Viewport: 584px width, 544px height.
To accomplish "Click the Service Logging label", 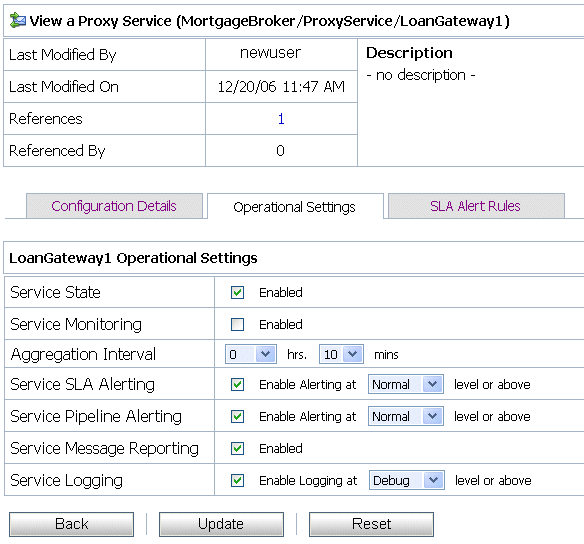I will [66, 480].
